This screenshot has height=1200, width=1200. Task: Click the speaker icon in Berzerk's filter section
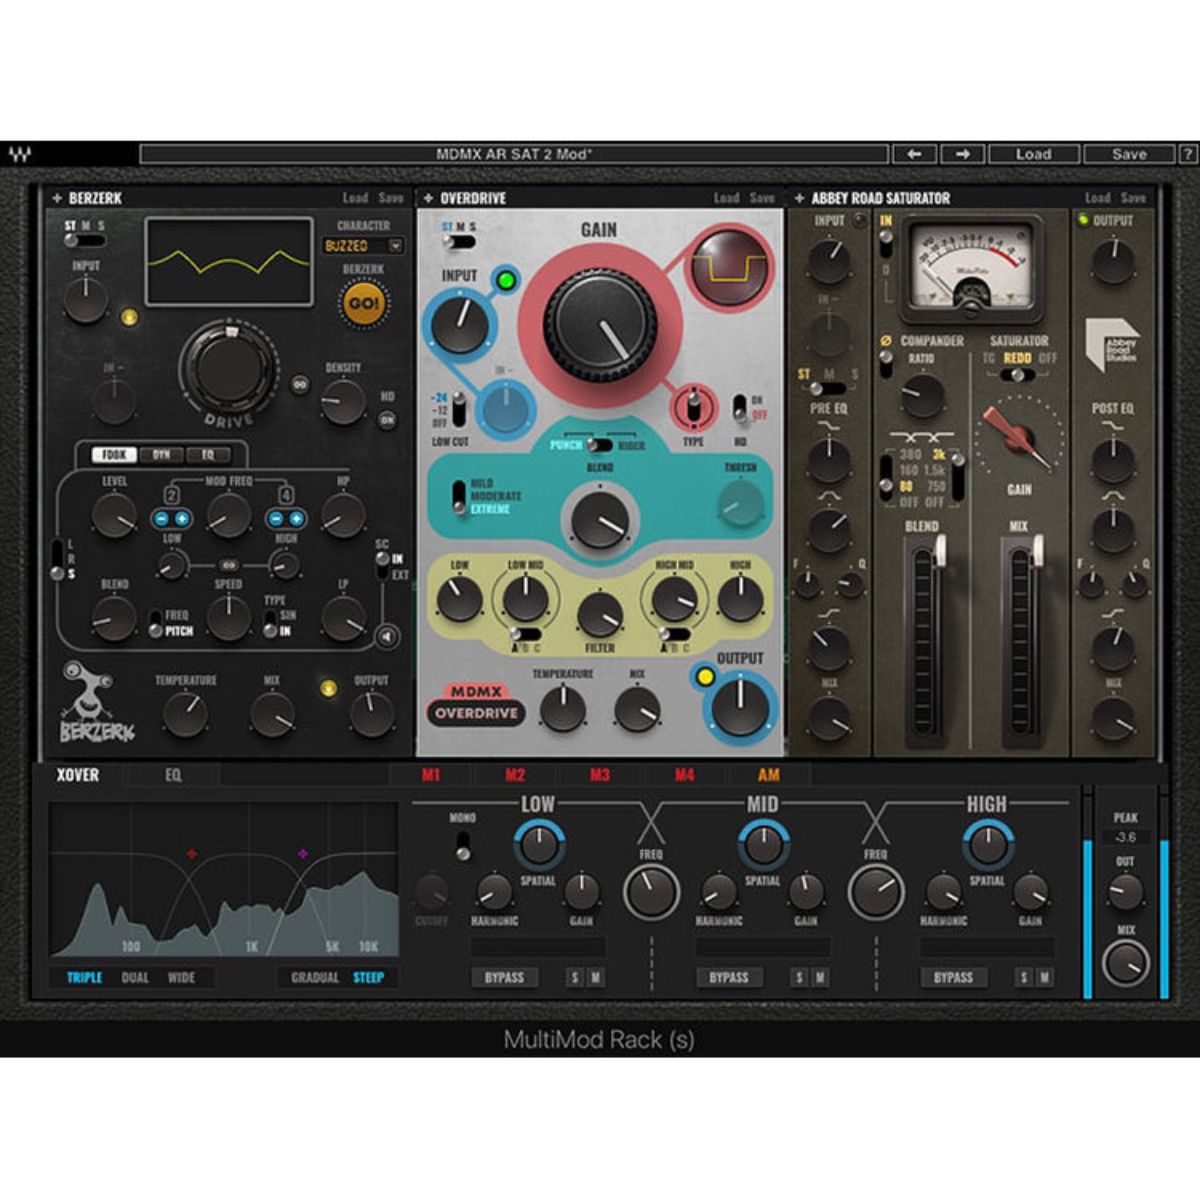(x=388, y=634)
